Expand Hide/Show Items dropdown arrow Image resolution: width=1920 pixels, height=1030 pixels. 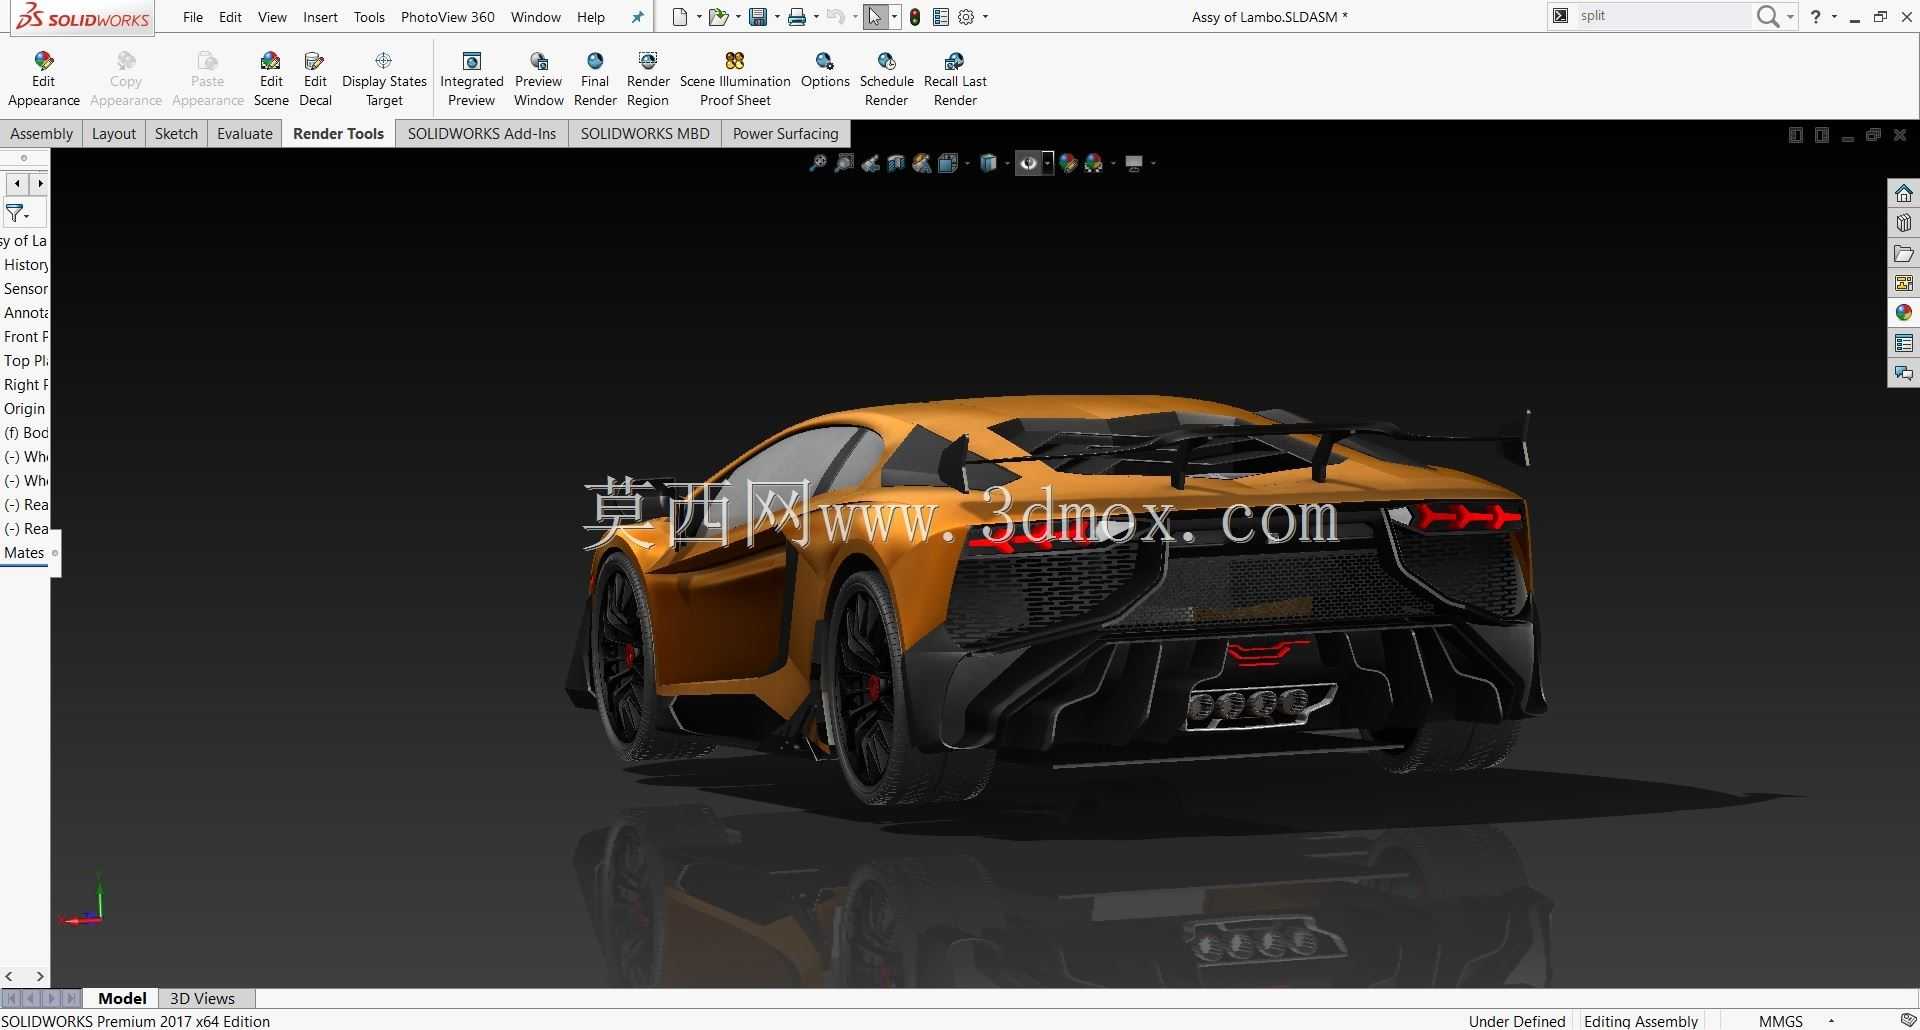click(1047, 163)
